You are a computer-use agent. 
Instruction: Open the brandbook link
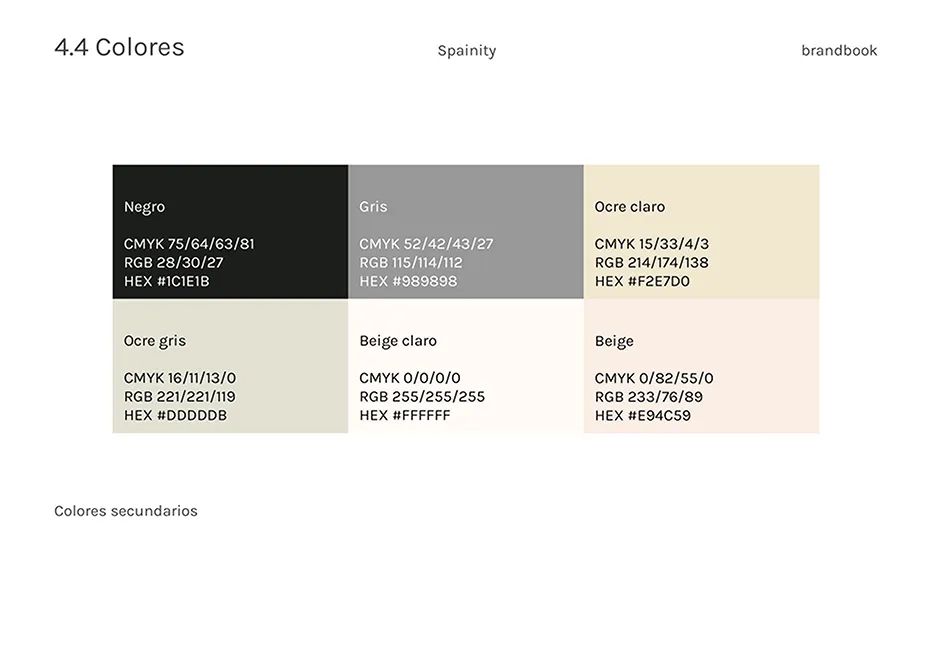point(839,50)
